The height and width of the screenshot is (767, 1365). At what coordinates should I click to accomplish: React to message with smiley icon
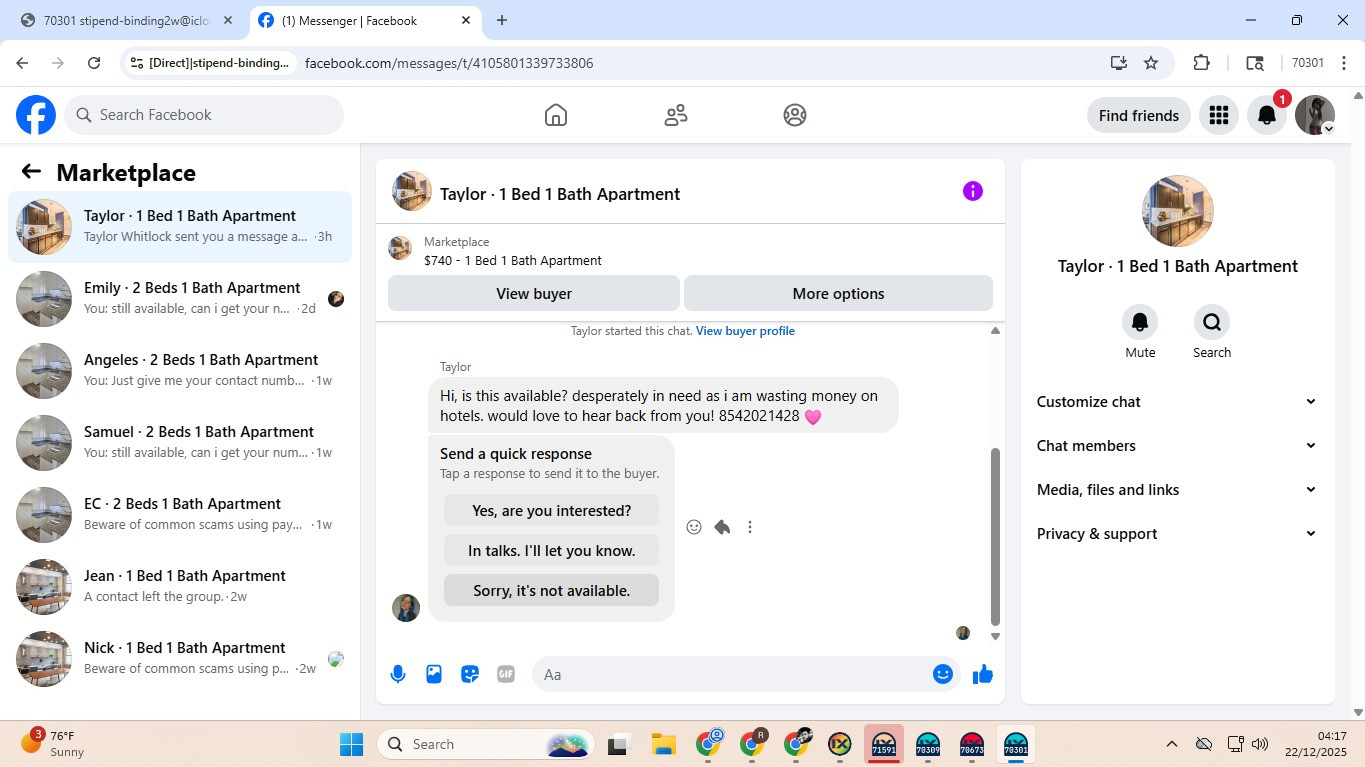[x=694, y=527]
